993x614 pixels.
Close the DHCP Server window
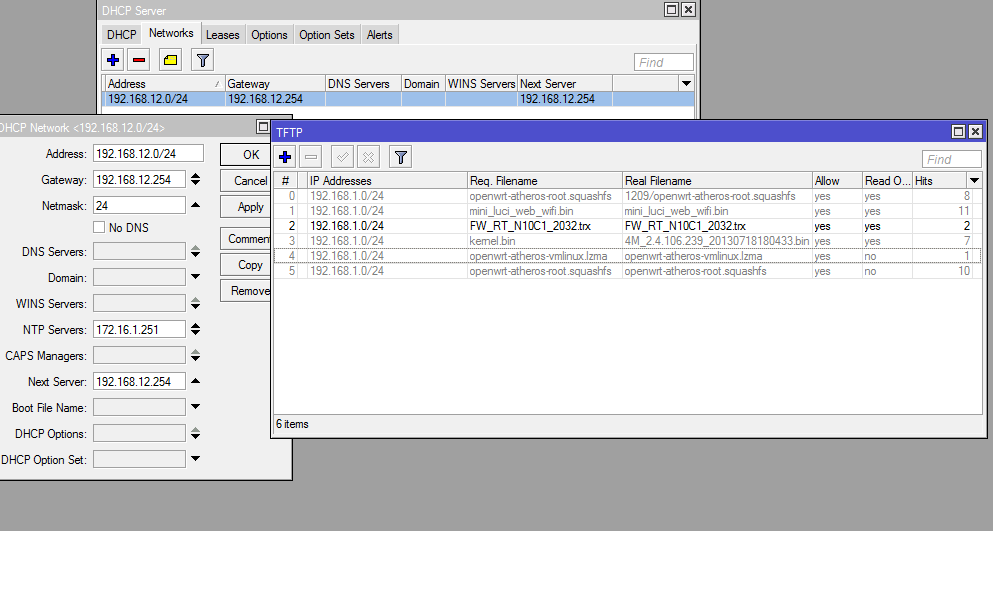[688, 9]
